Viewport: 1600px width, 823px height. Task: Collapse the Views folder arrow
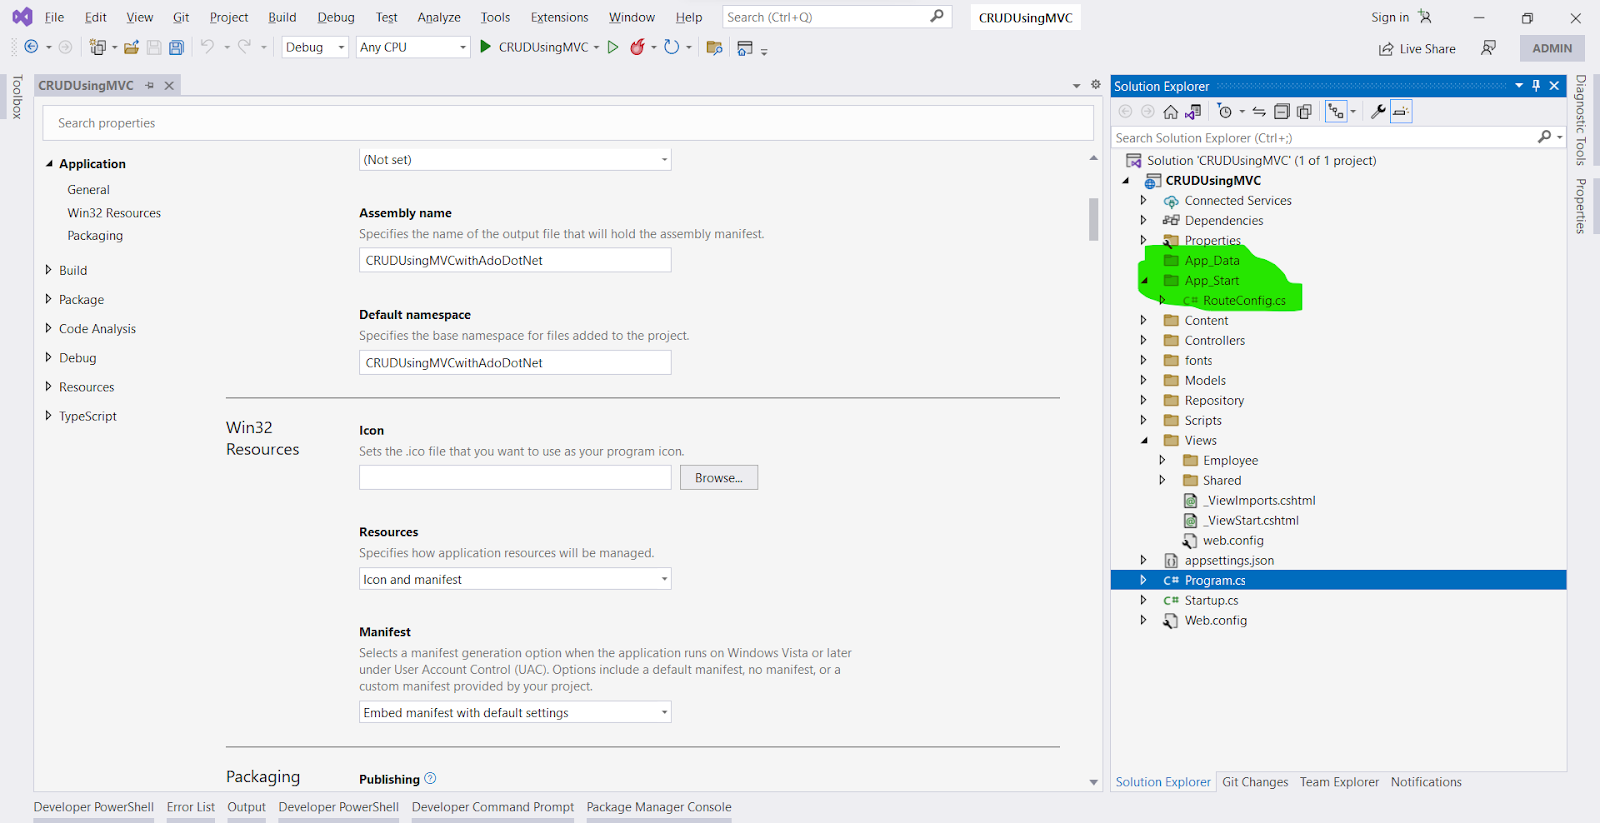click(1145, 440)
